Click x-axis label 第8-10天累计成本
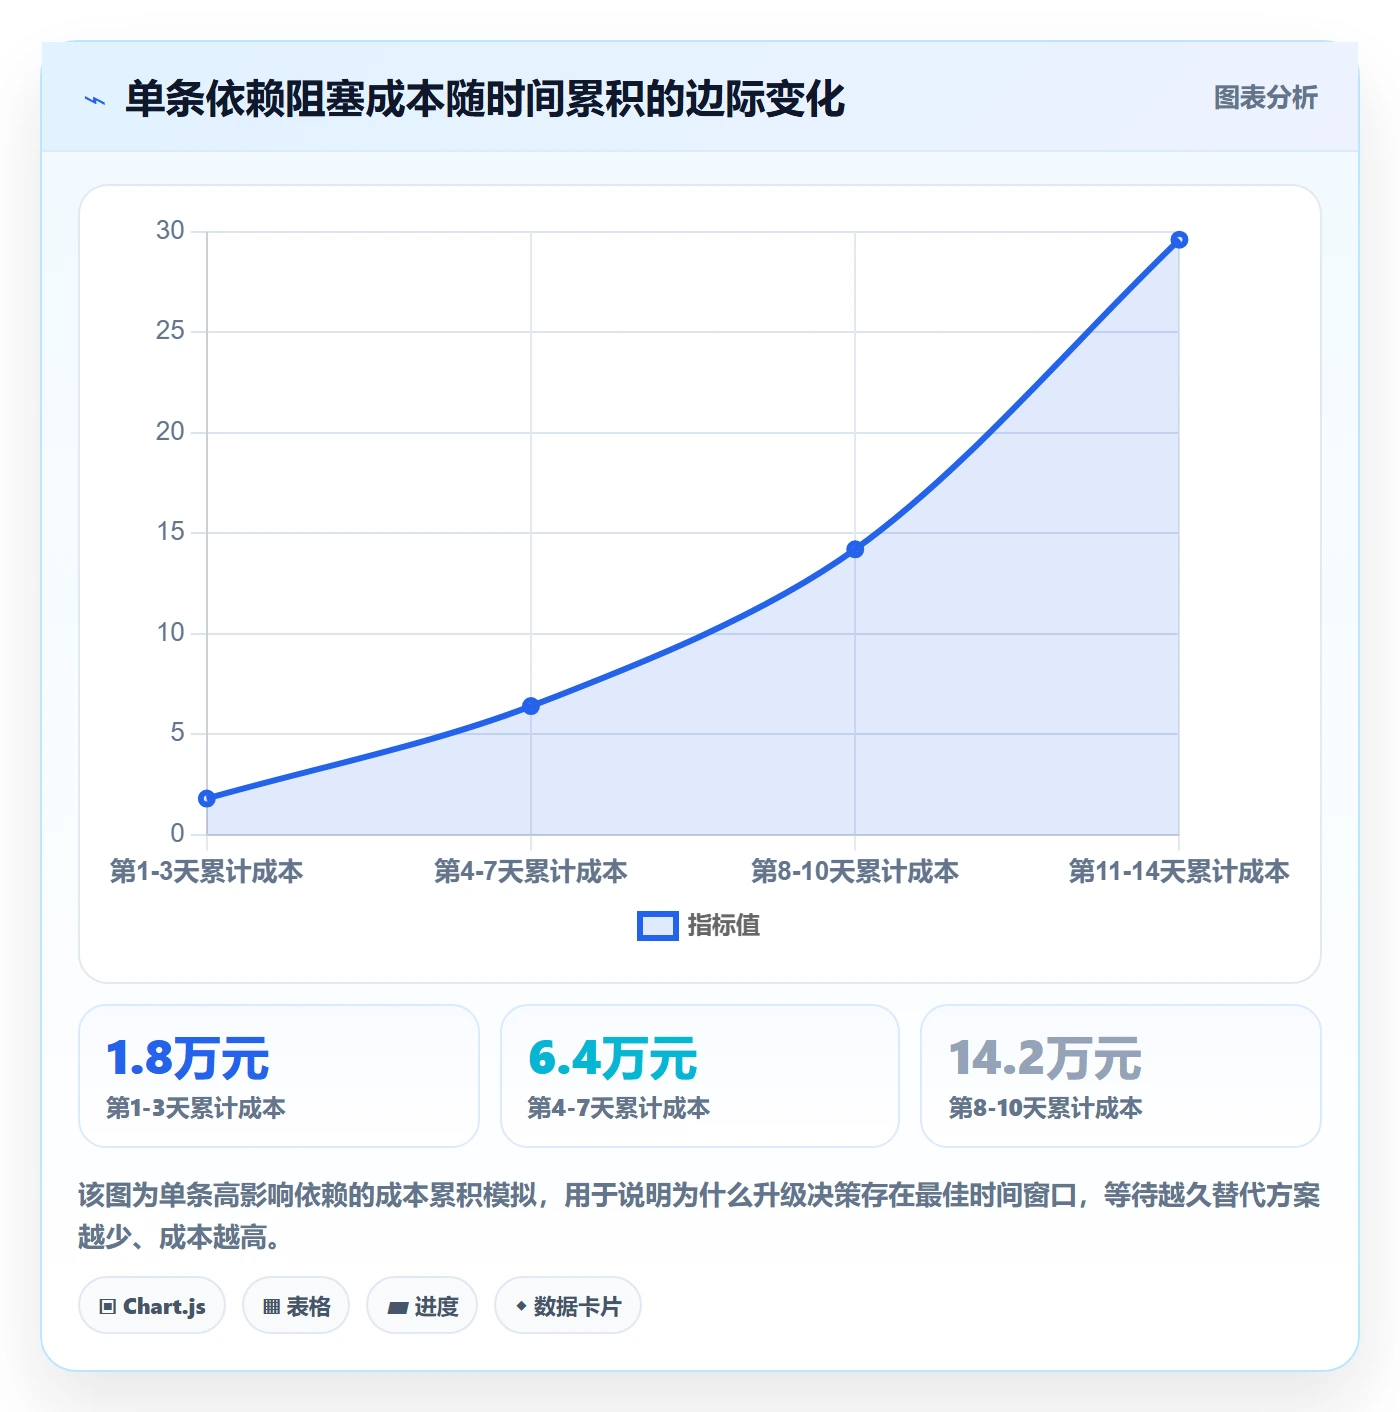Viewport: 1400px width, 1412px height. (x=855, y=871)
